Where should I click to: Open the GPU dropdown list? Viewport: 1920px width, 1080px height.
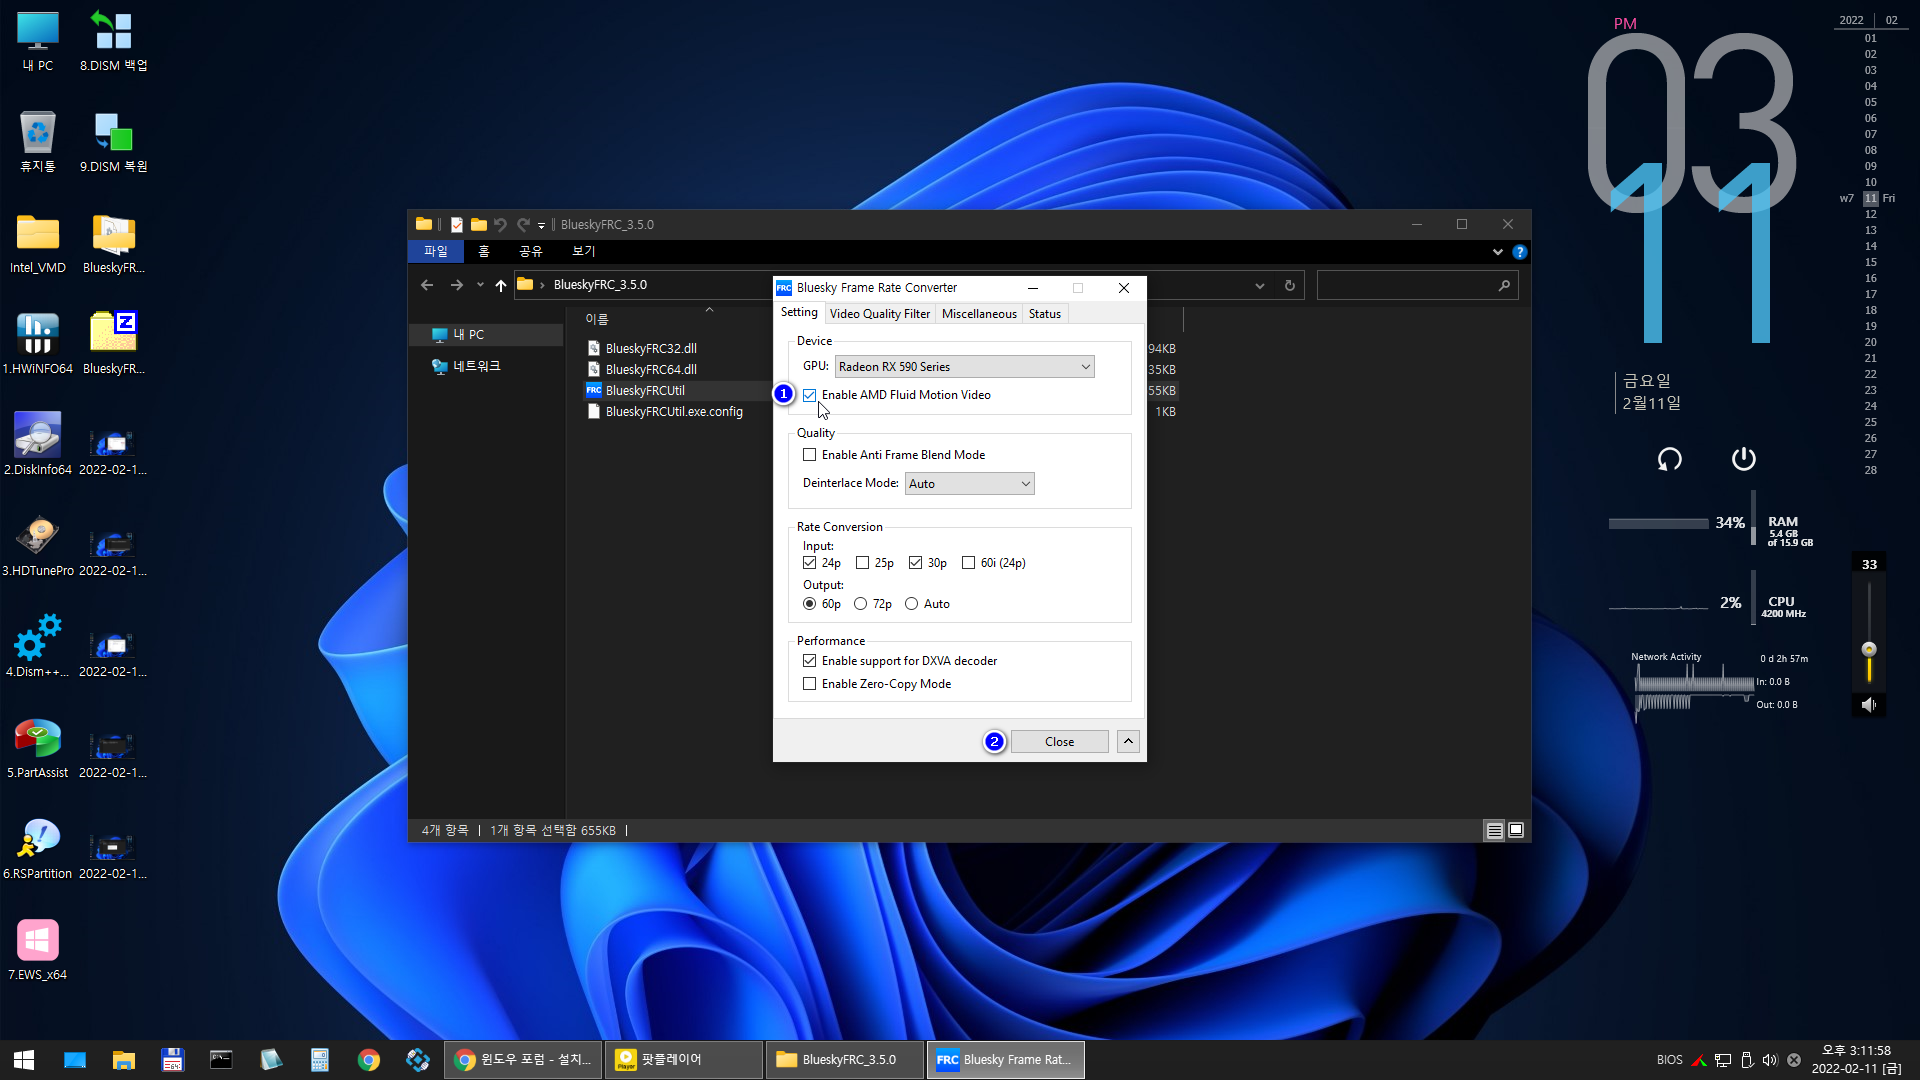964,367
